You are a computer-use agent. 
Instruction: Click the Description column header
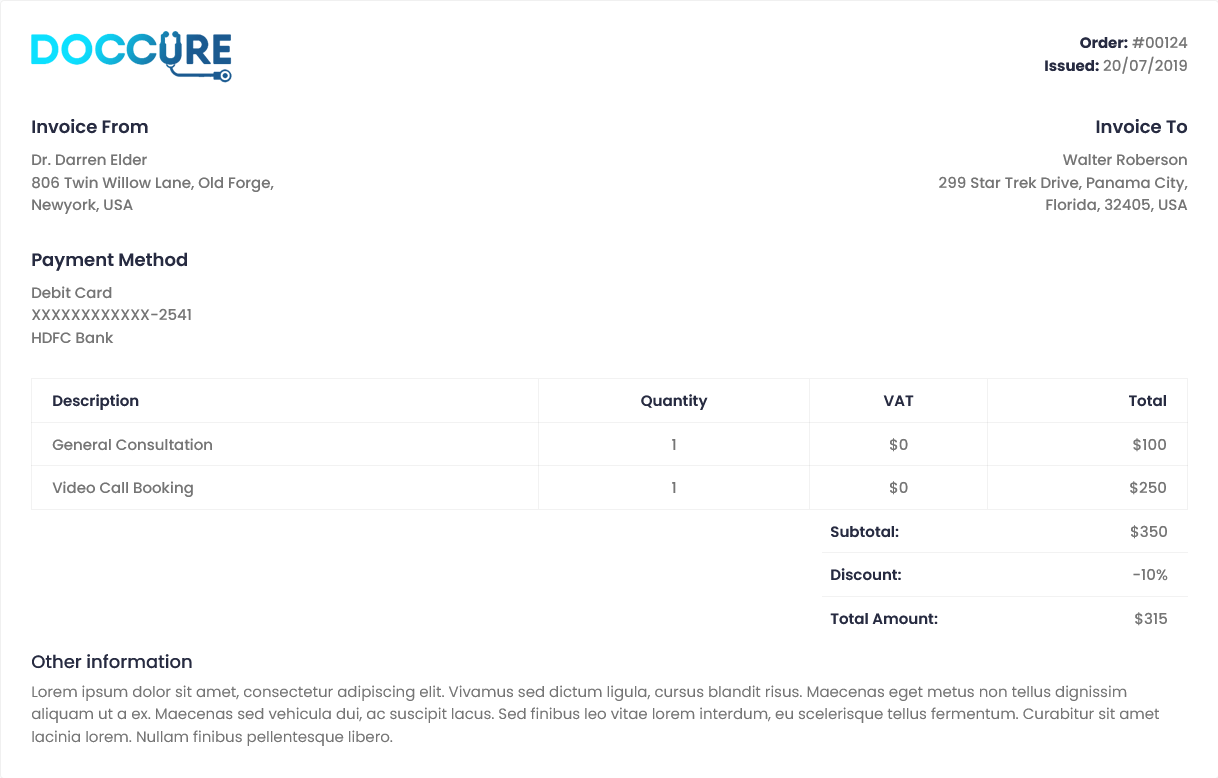coord(95,401)
